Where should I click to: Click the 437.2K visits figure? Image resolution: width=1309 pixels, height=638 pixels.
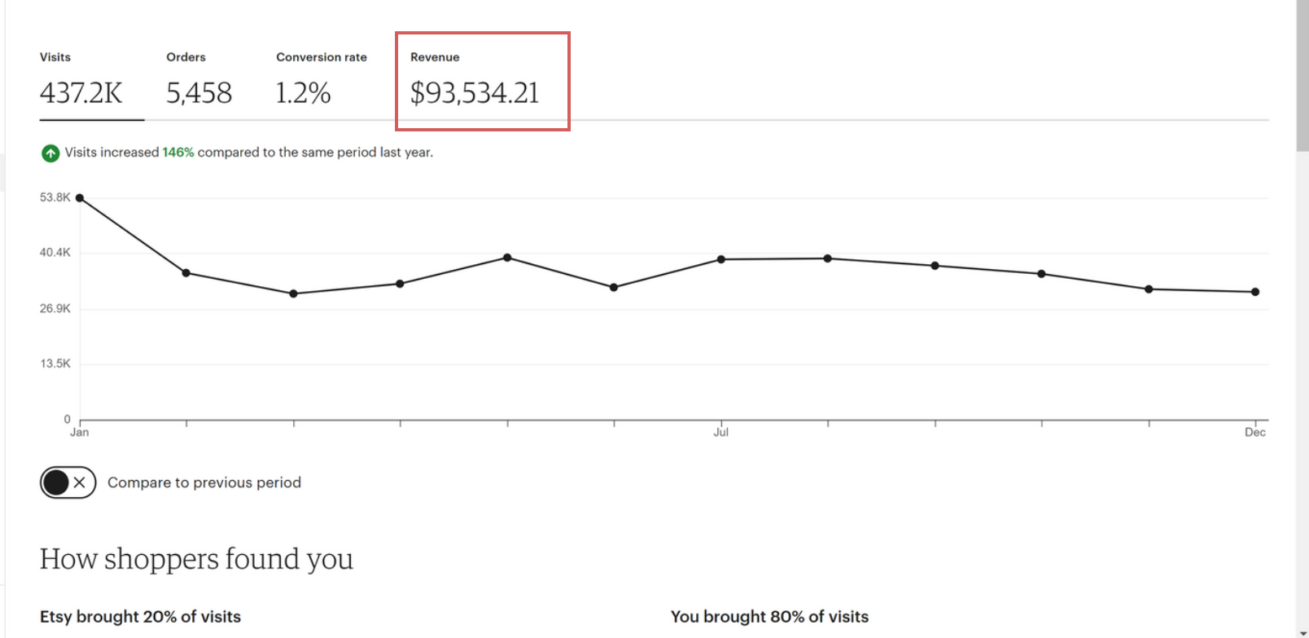click(x=81, y=94)
